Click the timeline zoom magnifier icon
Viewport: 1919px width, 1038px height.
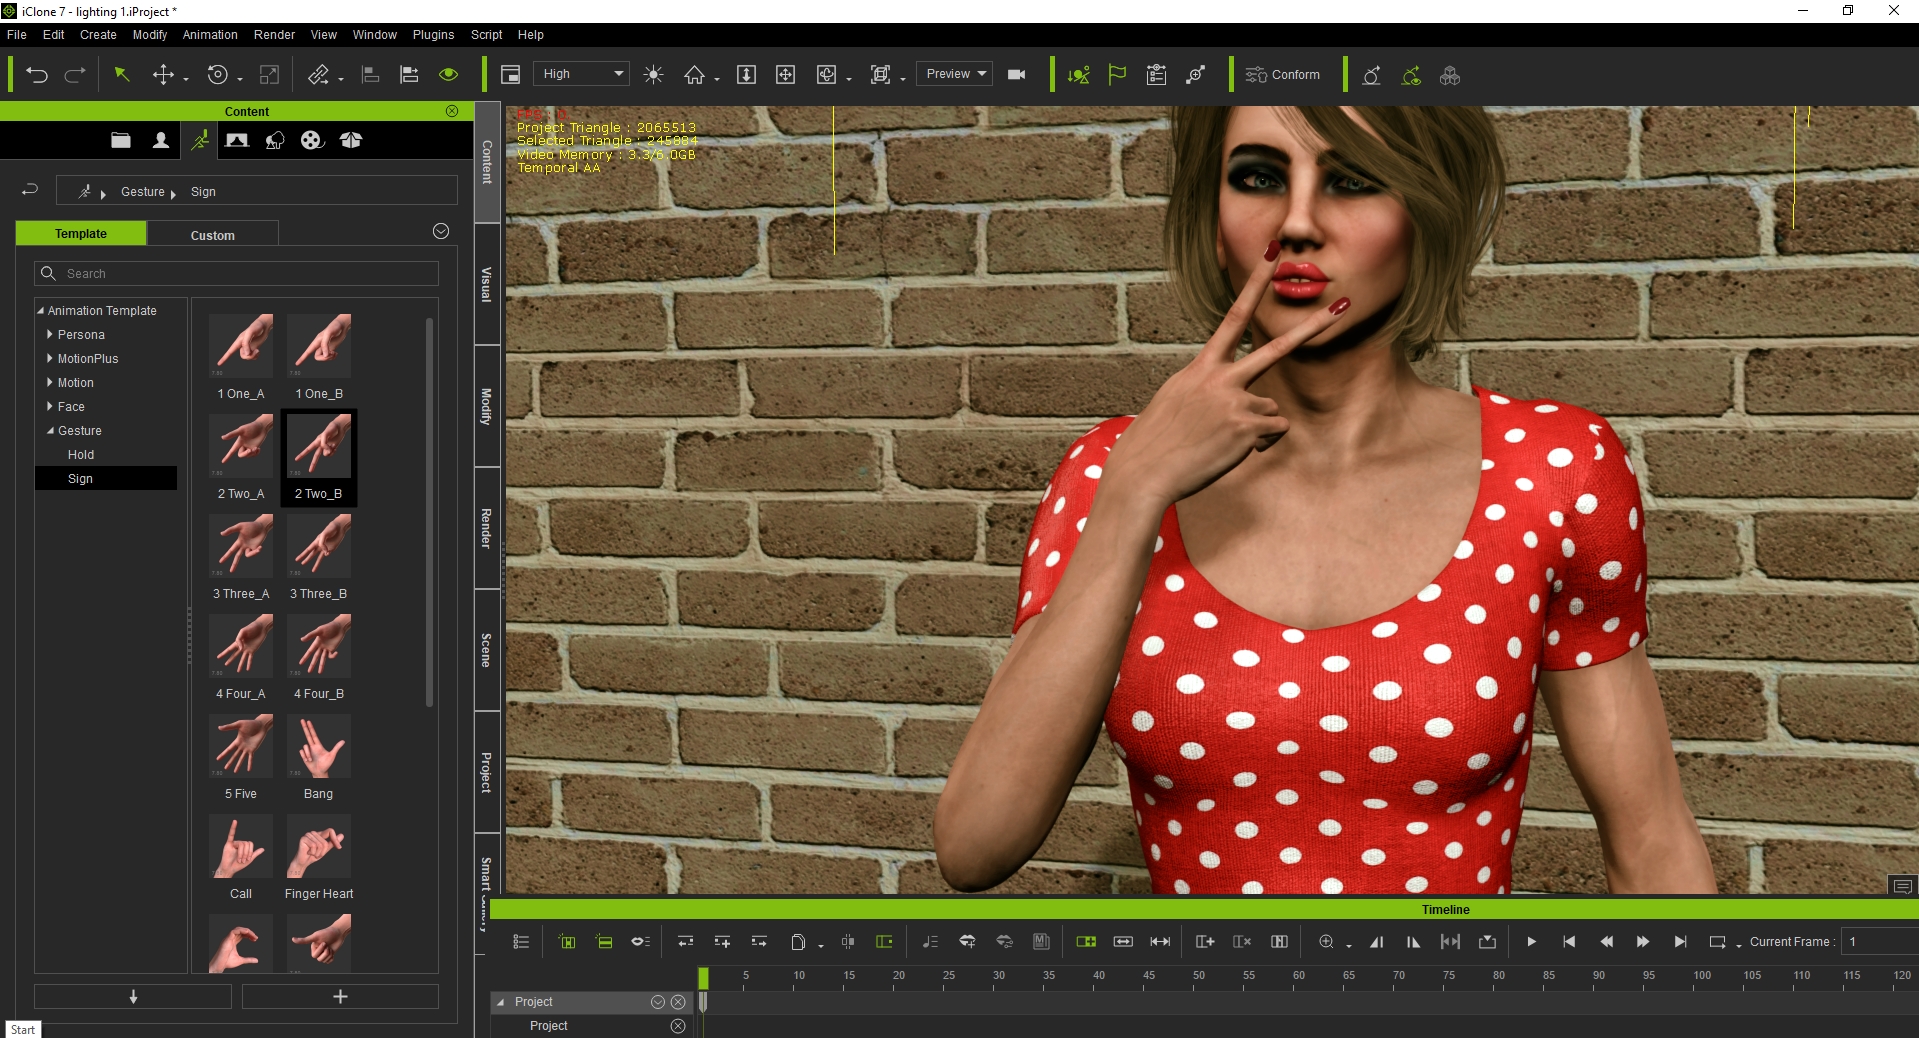[1326, 942]
